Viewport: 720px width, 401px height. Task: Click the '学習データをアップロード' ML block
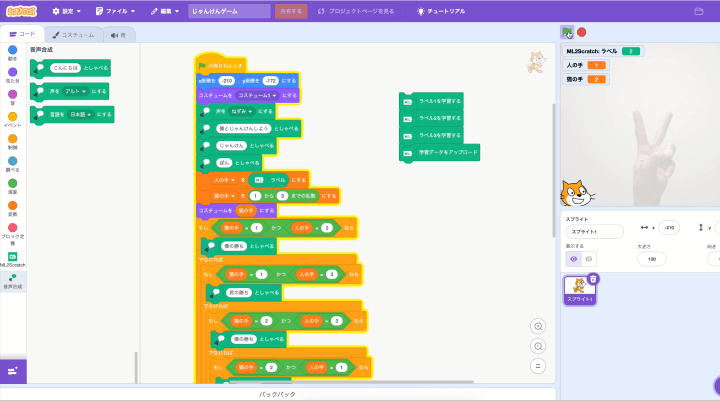click(x=439, y=152)
